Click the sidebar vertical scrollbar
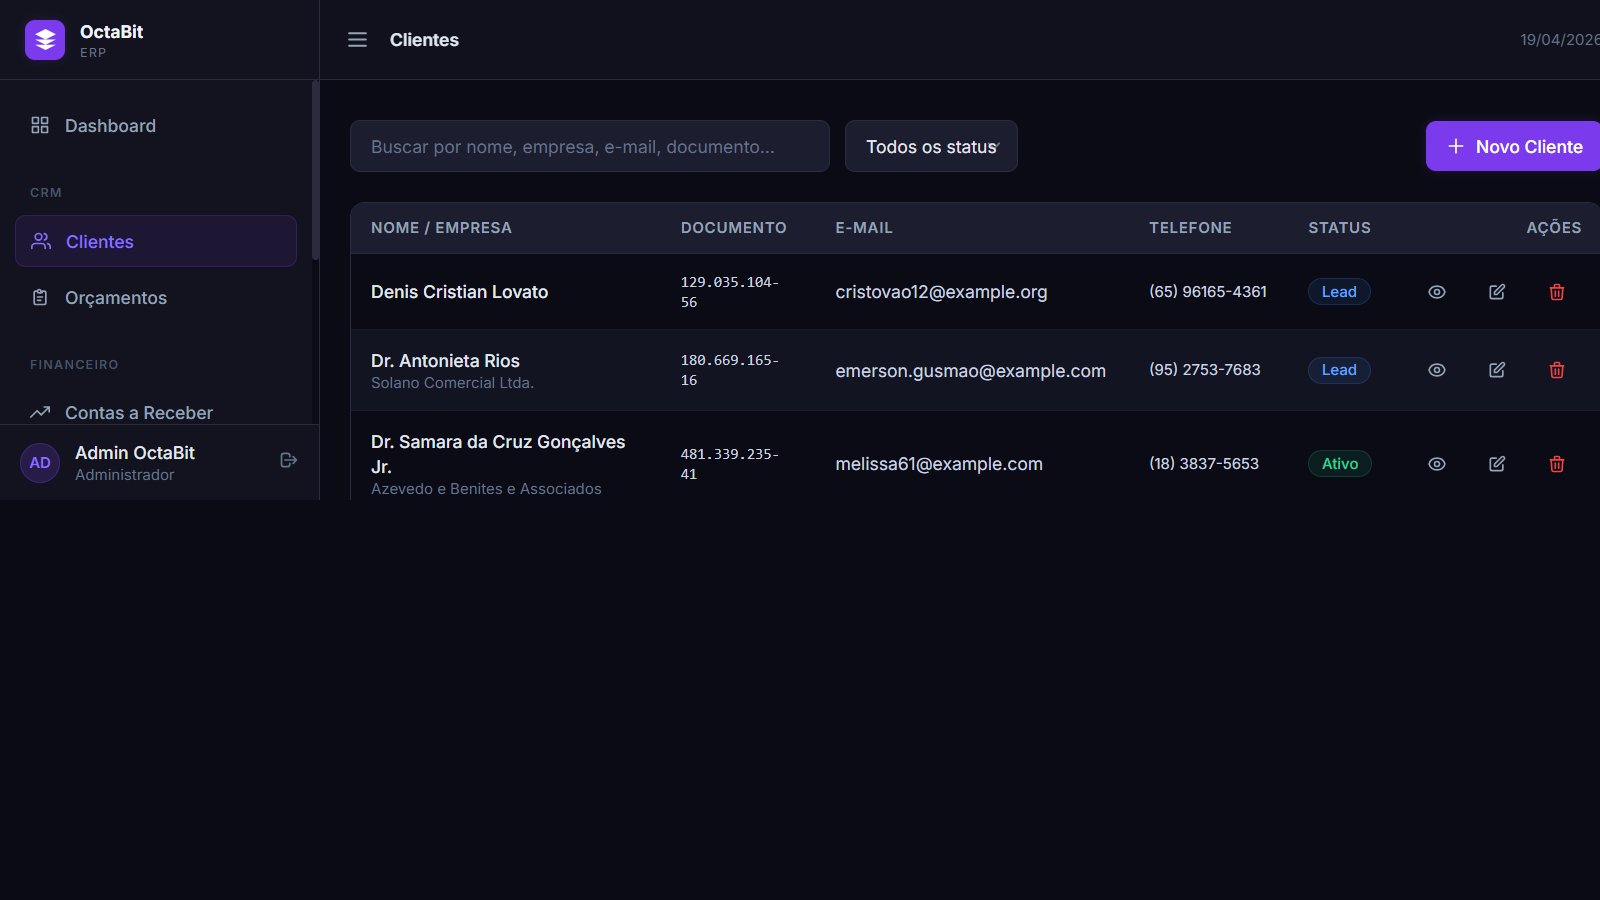This screenshot has height=900, width=1600. [315, 170]
